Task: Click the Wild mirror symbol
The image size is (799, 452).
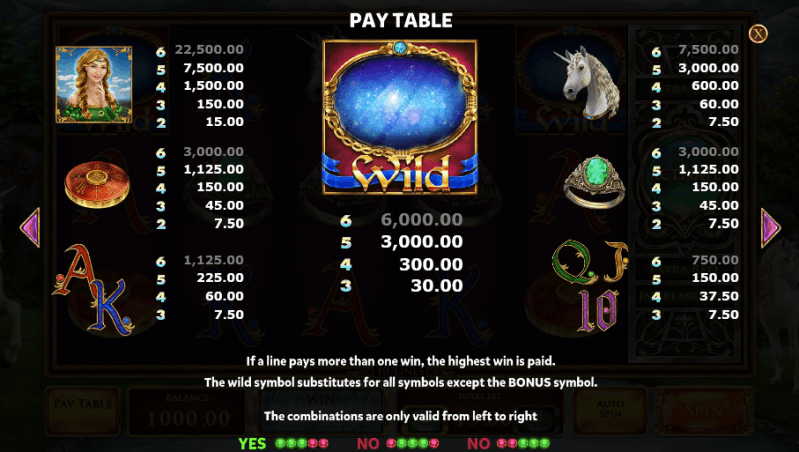Action: (400, 117)
